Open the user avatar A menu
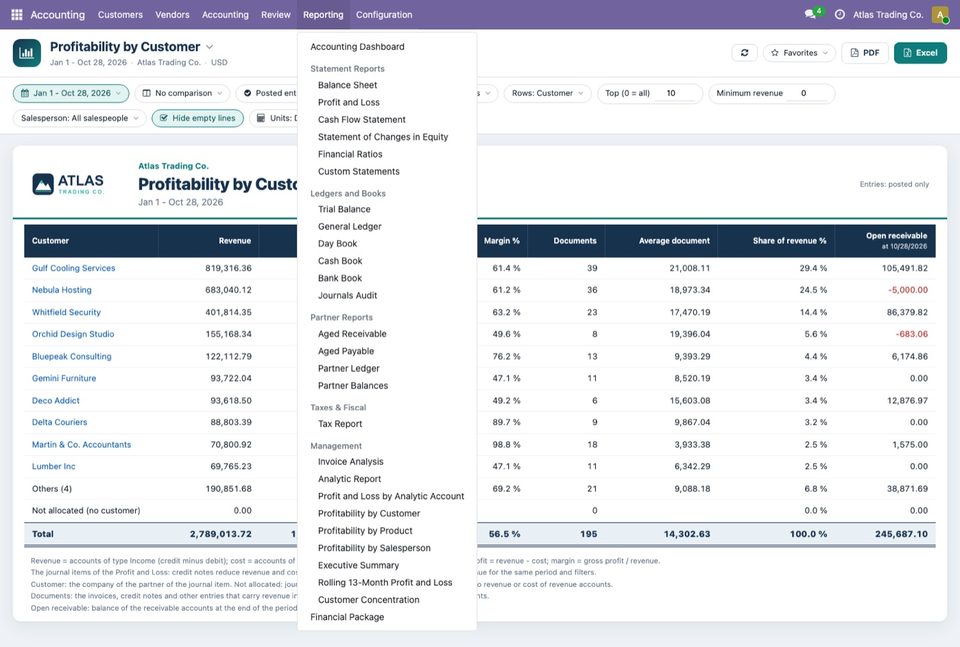Image resolution: width=960 pixels, height=647 pixels. (x=940, y=14)
